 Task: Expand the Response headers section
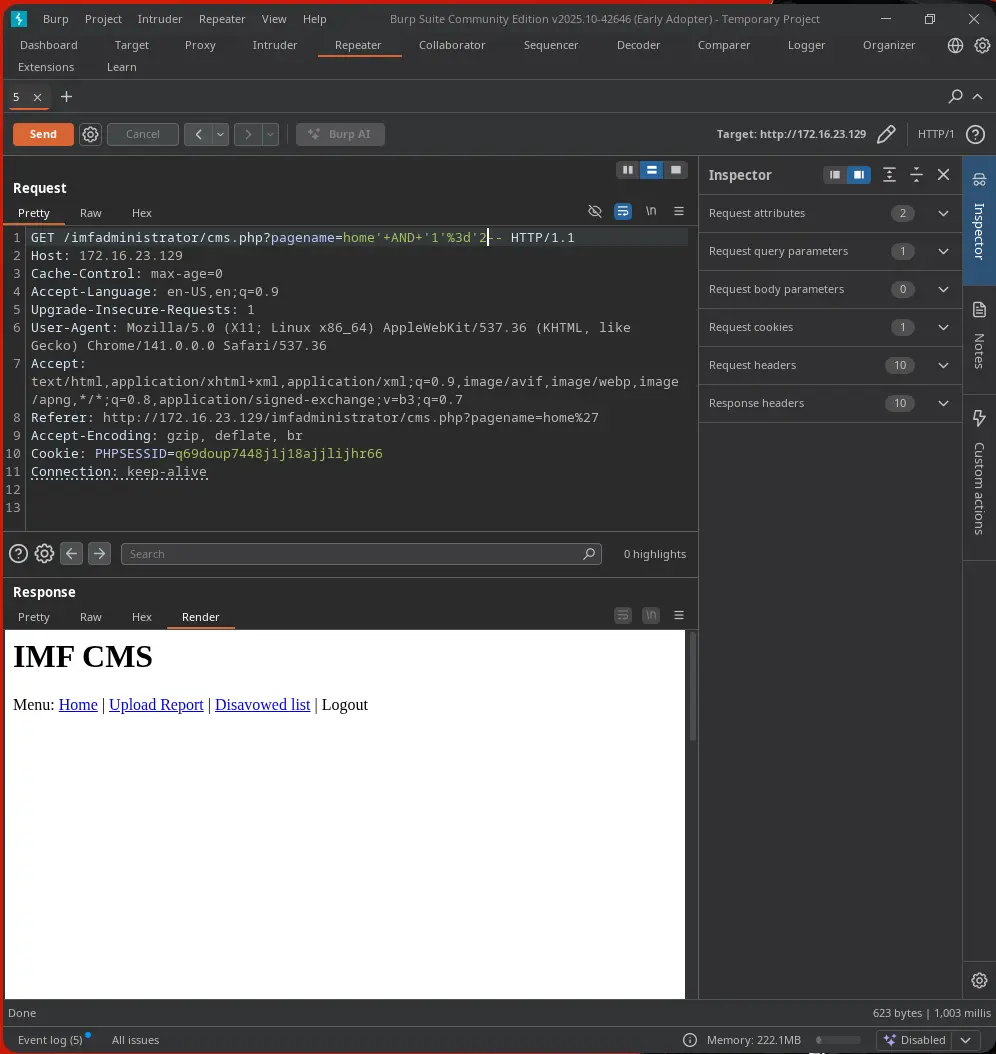[943, 403]
